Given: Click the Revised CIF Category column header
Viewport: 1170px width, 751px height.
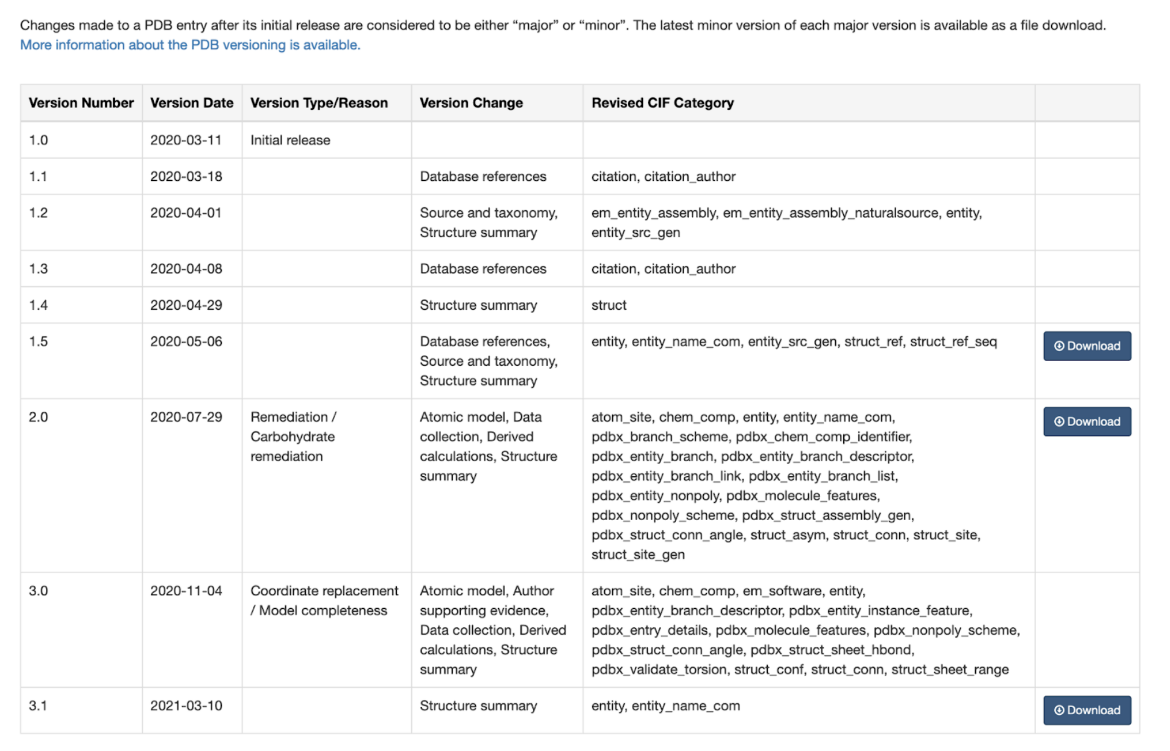Looking at the screenshot, I should pos(662,103).
